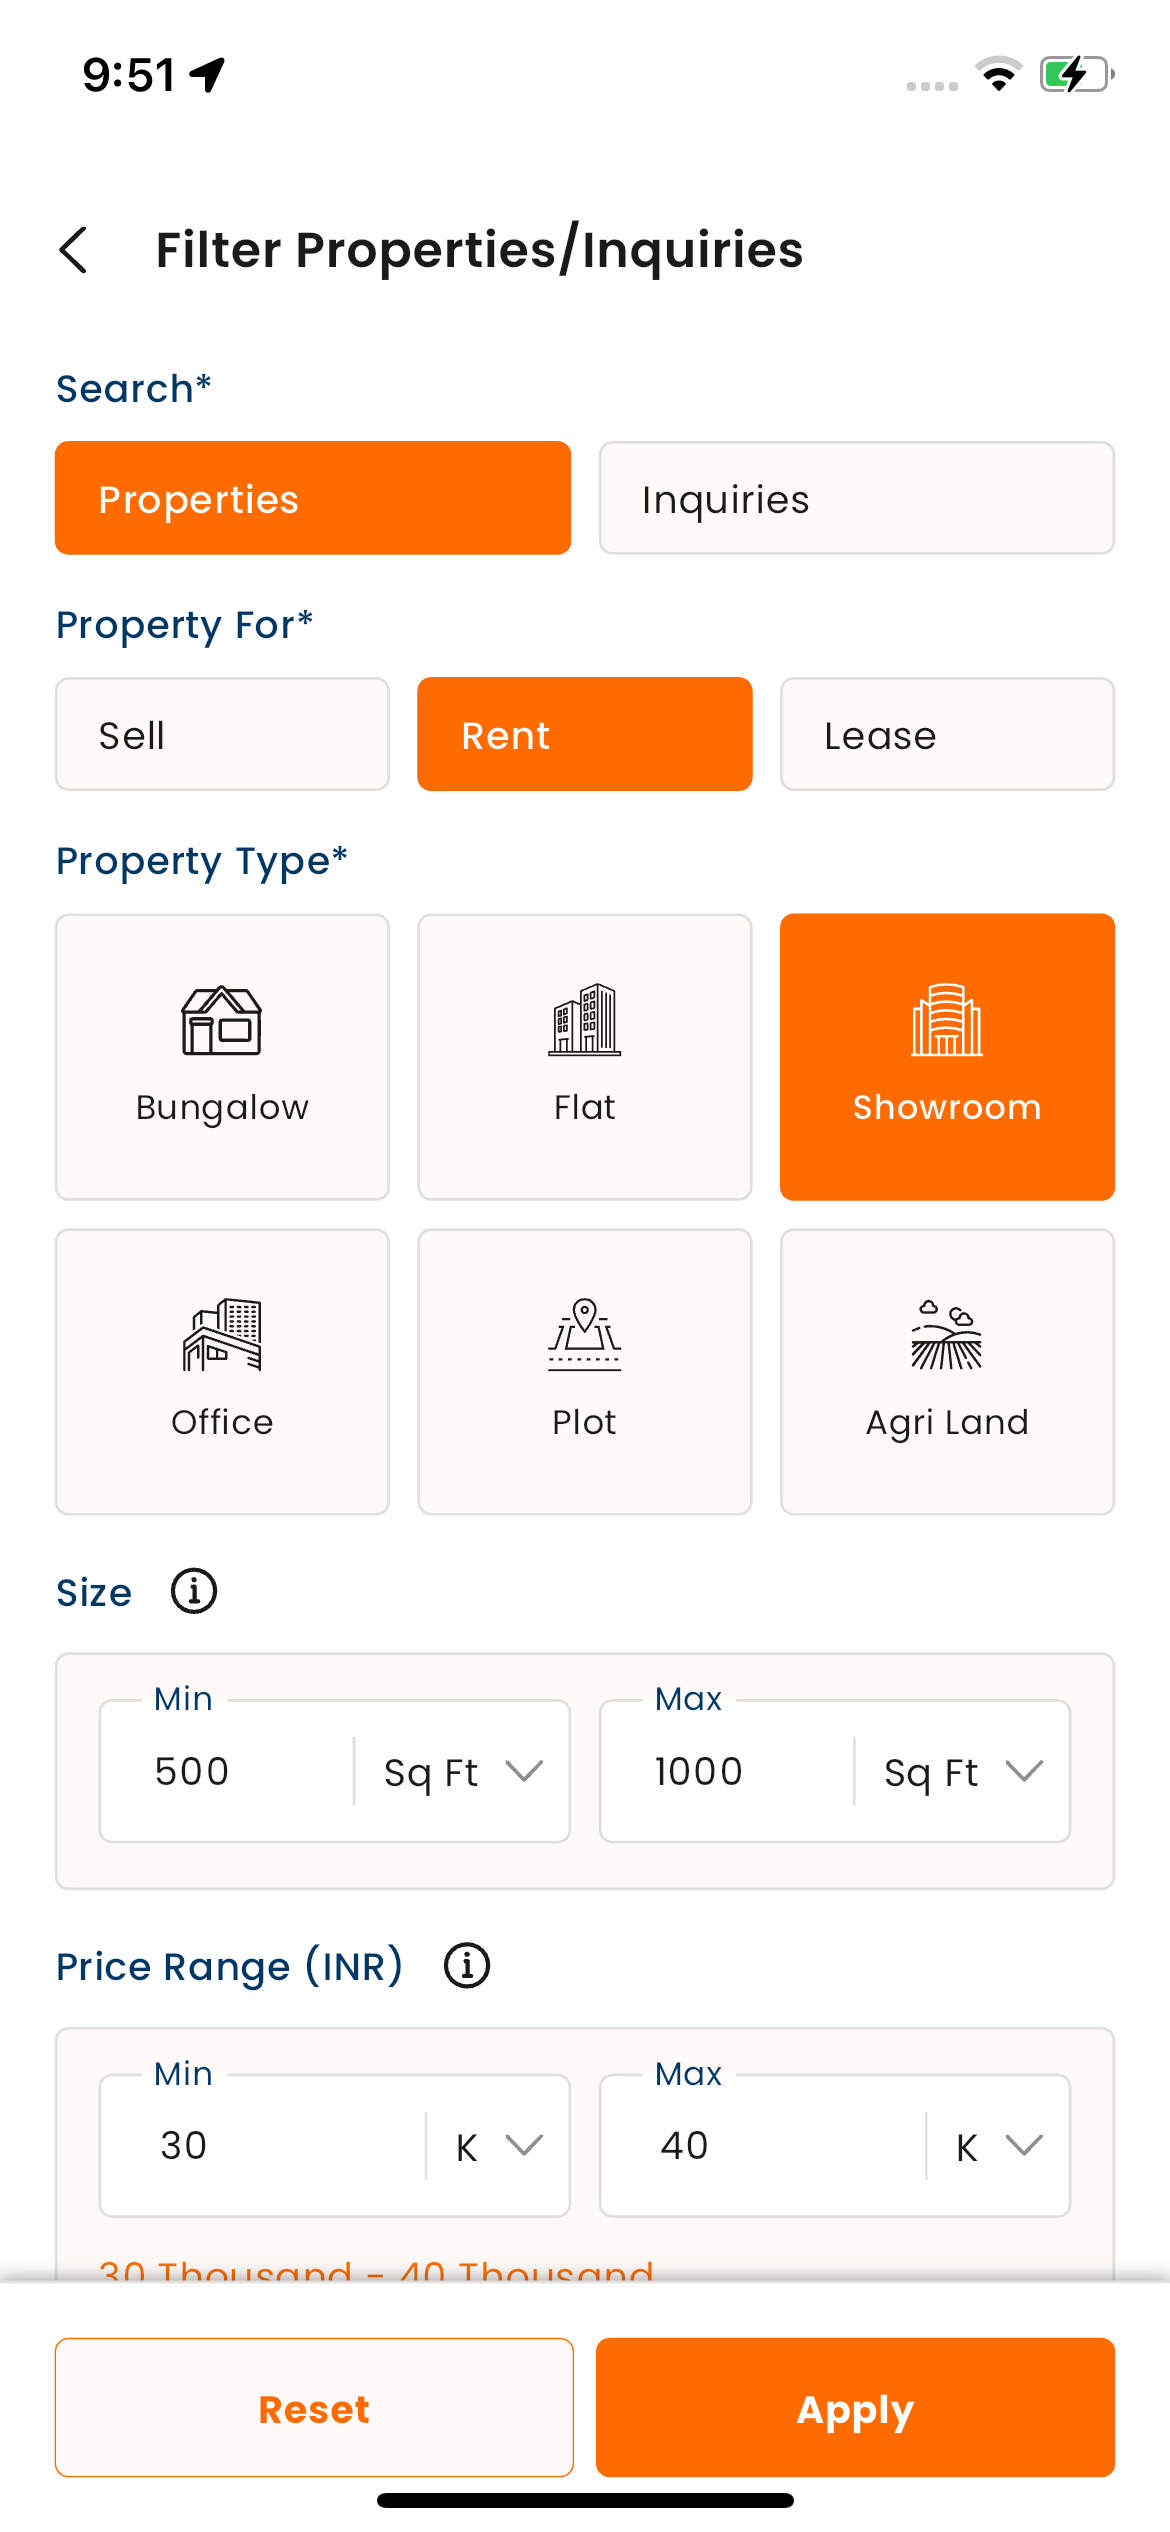Go back using the left arrow icon

click(74, 250)
